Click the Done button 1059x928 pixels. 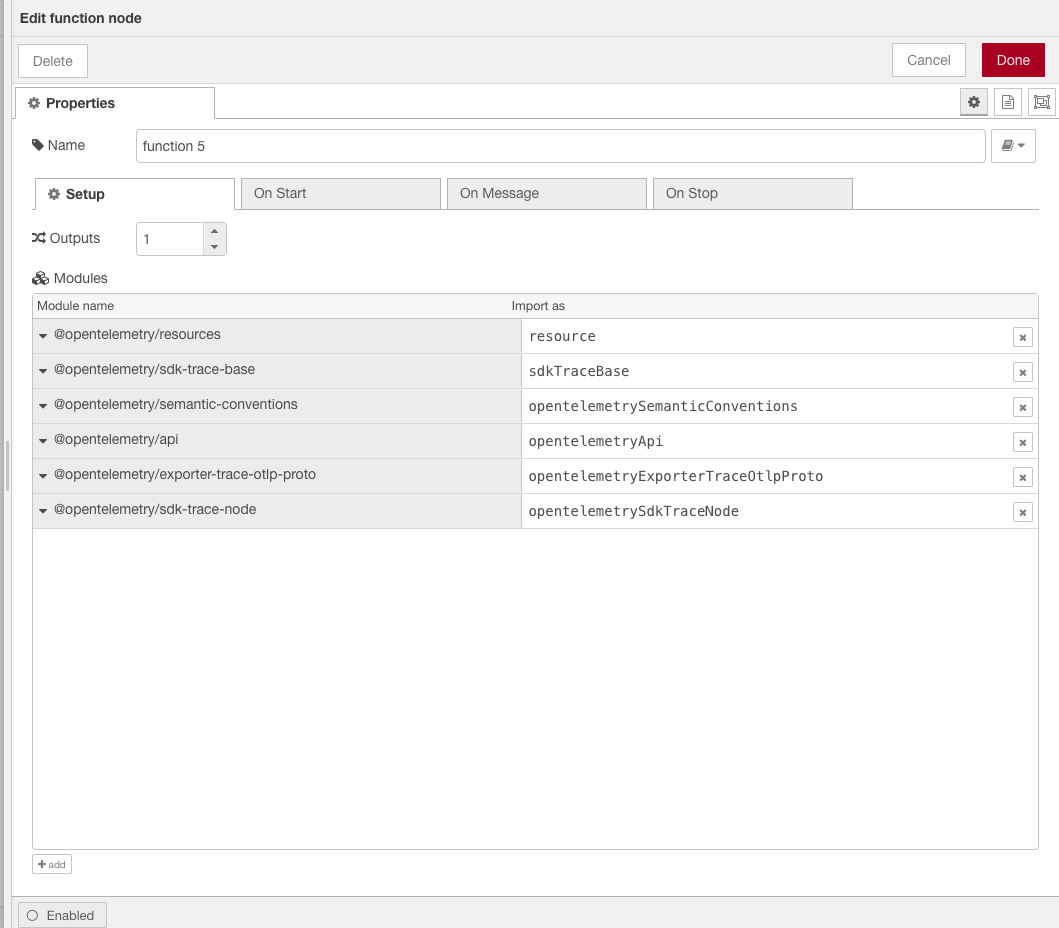click(x=1012, y=59)
